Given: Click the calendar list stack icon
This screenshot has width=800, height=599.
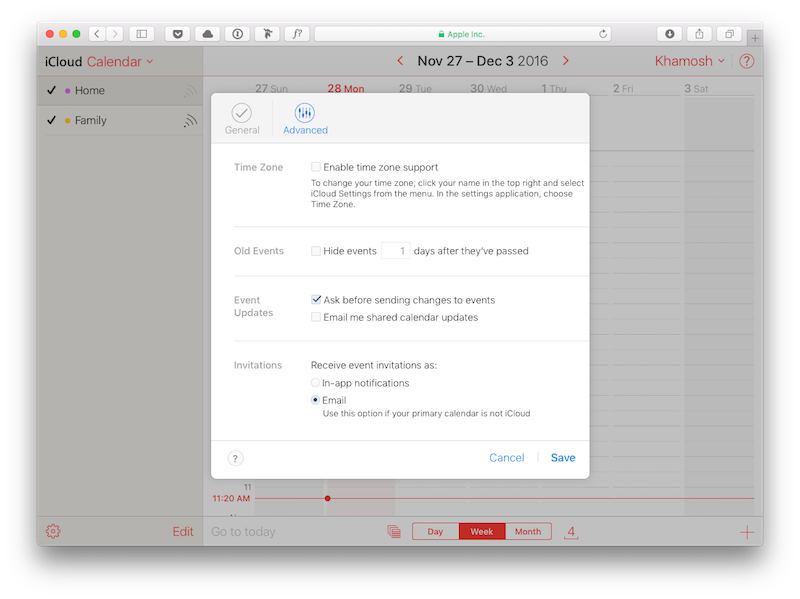Looking at the screenshot, I should 394,532.
